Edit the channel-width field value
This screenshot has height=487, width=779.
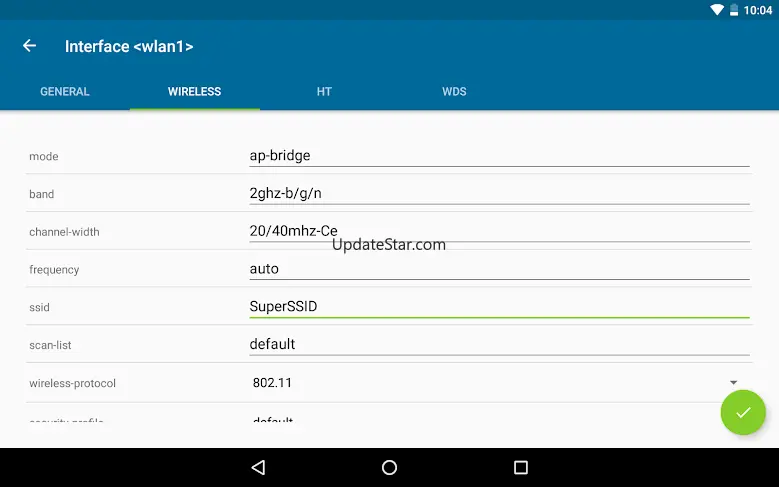pyautogui.click(x=499, y=231)
